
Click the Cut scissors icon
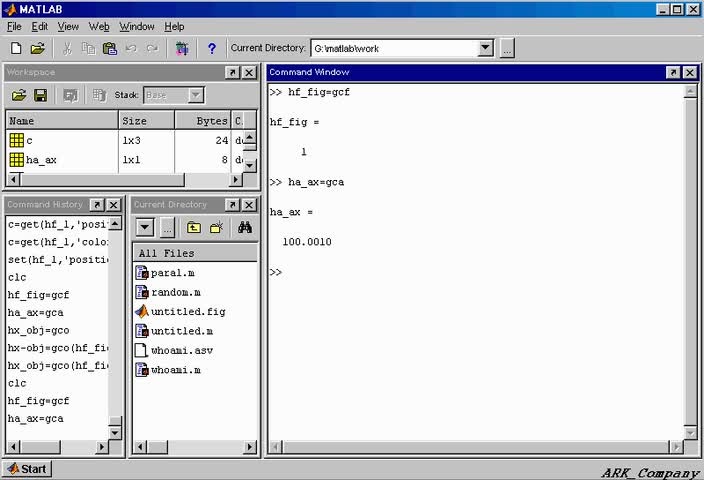(67, 48)
